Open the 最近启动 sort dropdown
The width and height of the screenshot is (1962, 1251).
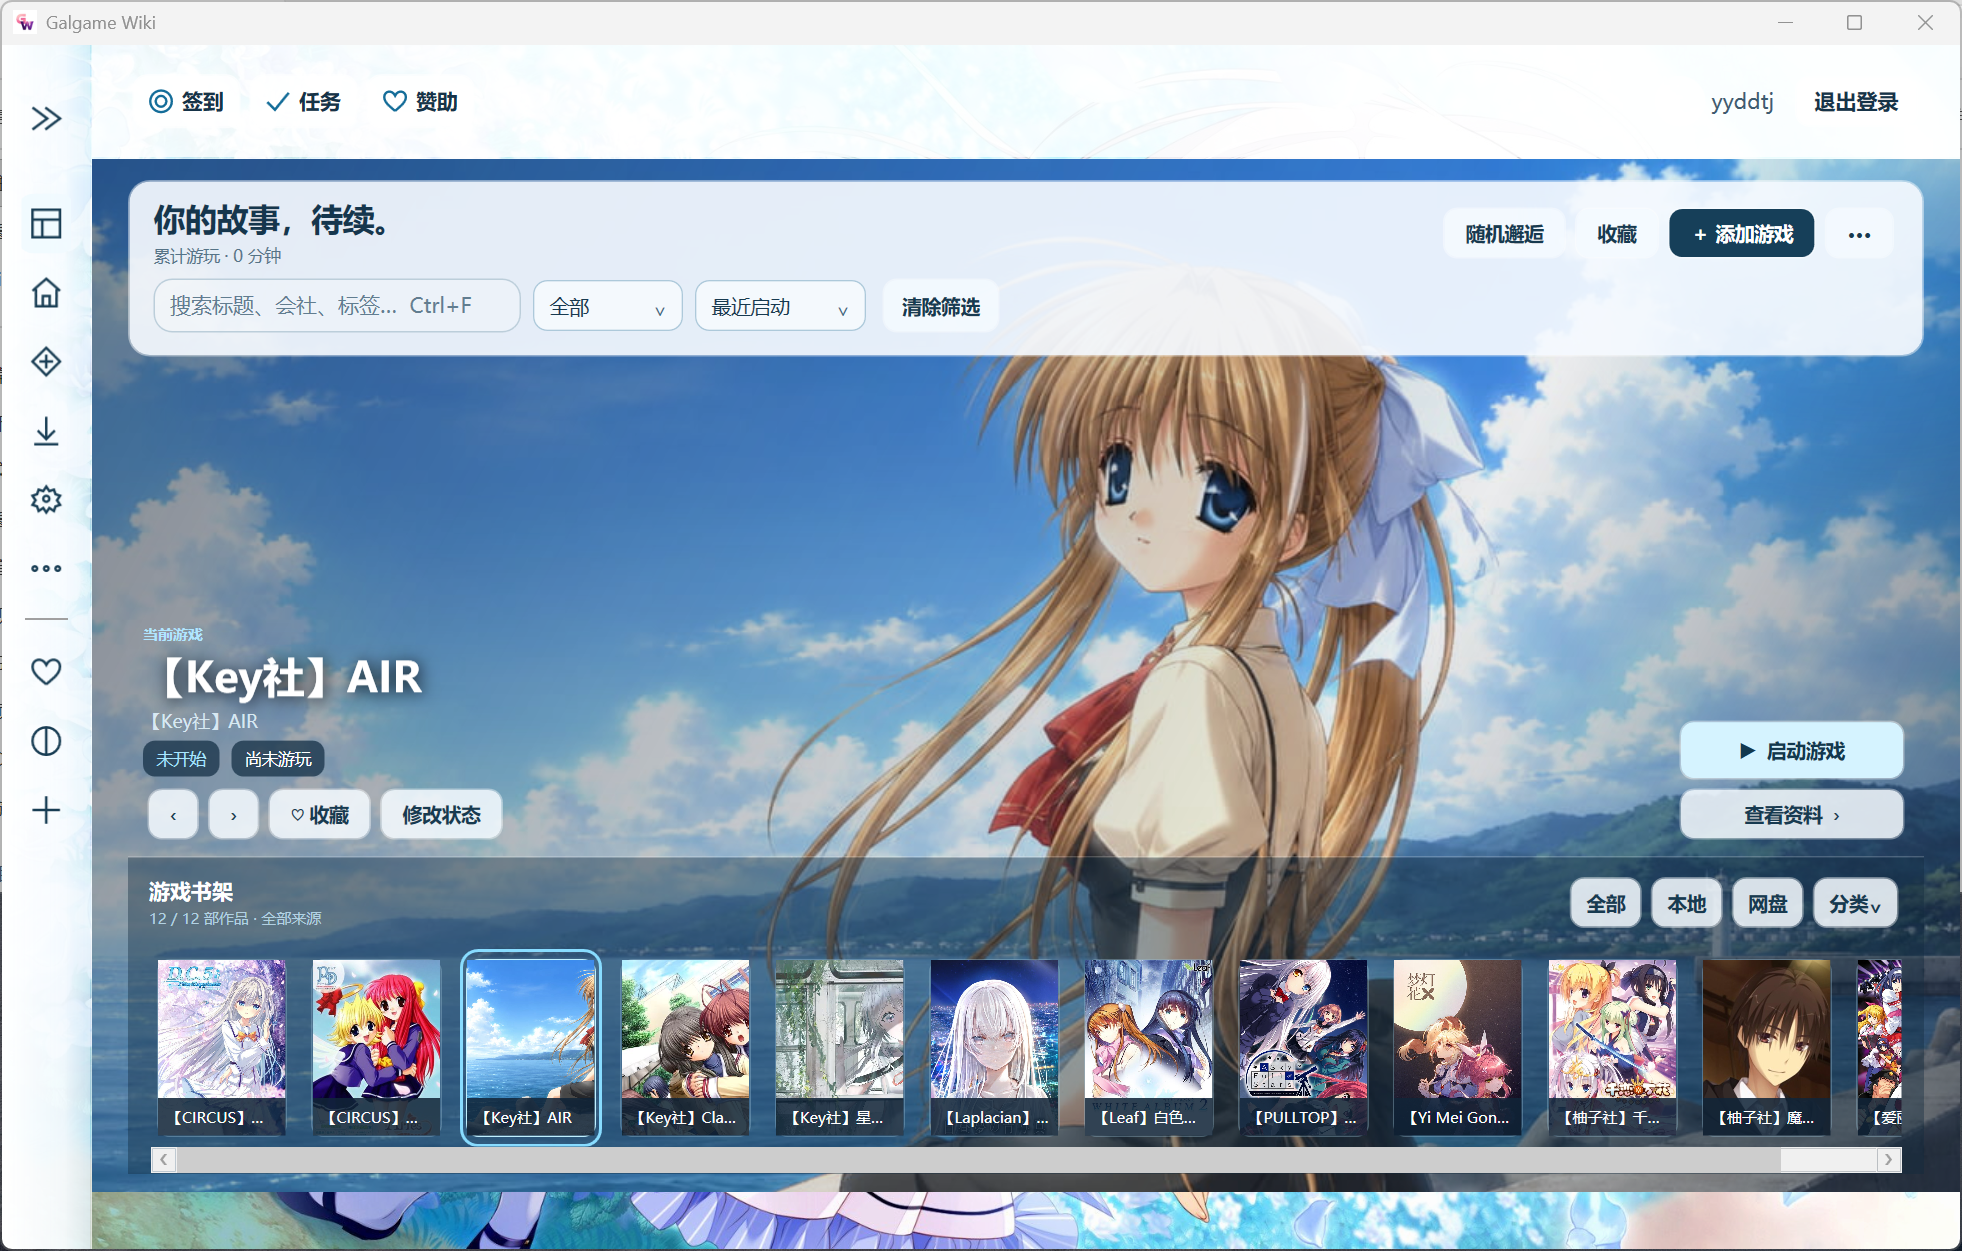click(780, 306)
